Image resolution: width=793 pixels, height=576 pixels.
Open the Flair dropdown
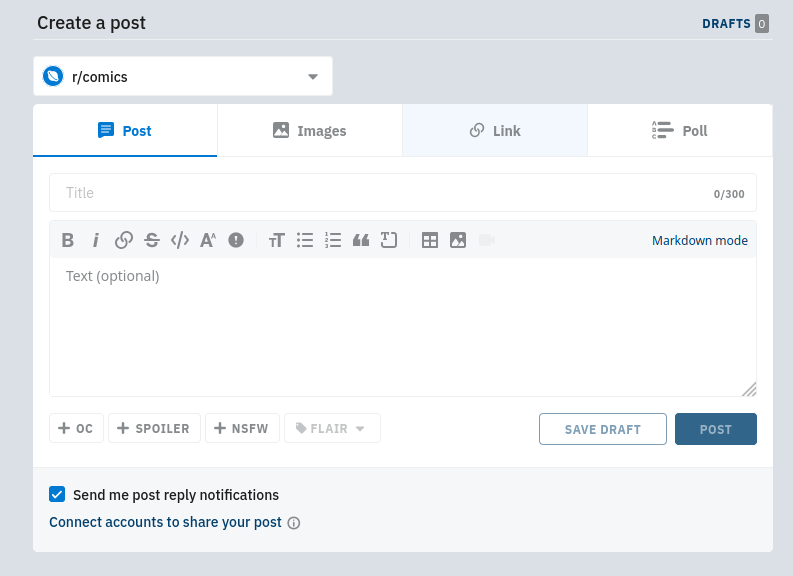(x=332, y=428)
